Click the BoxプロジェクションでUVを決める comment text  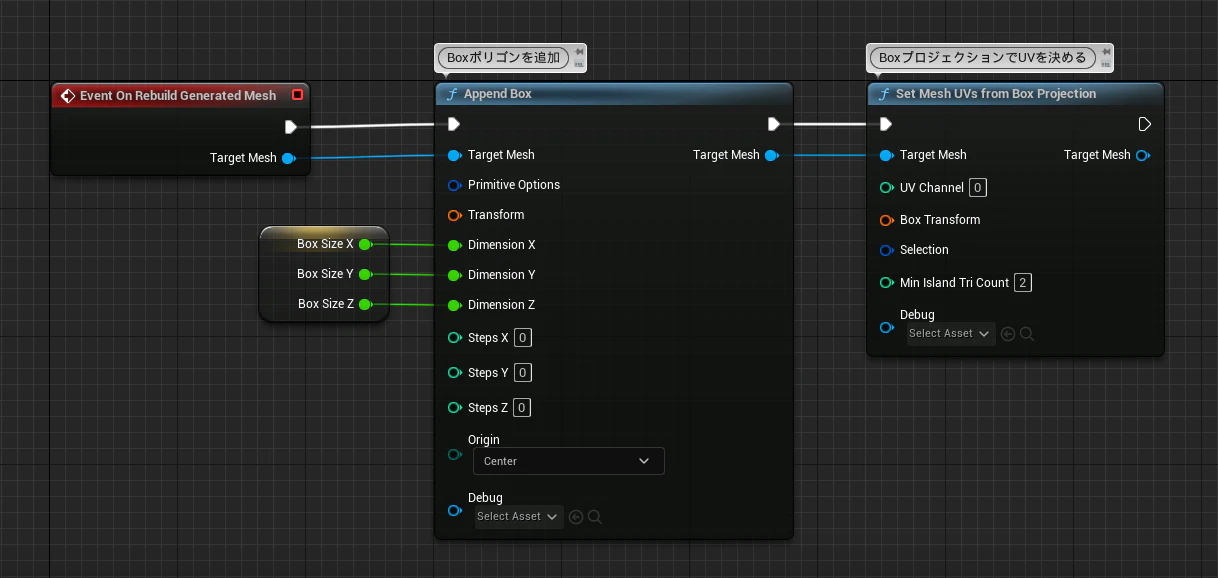point(982,58)
